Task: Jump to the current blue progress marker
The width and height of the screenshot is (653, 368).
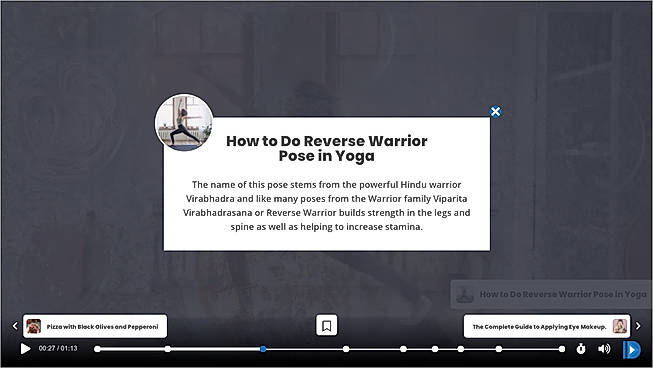Action: (x=263, y=349)
